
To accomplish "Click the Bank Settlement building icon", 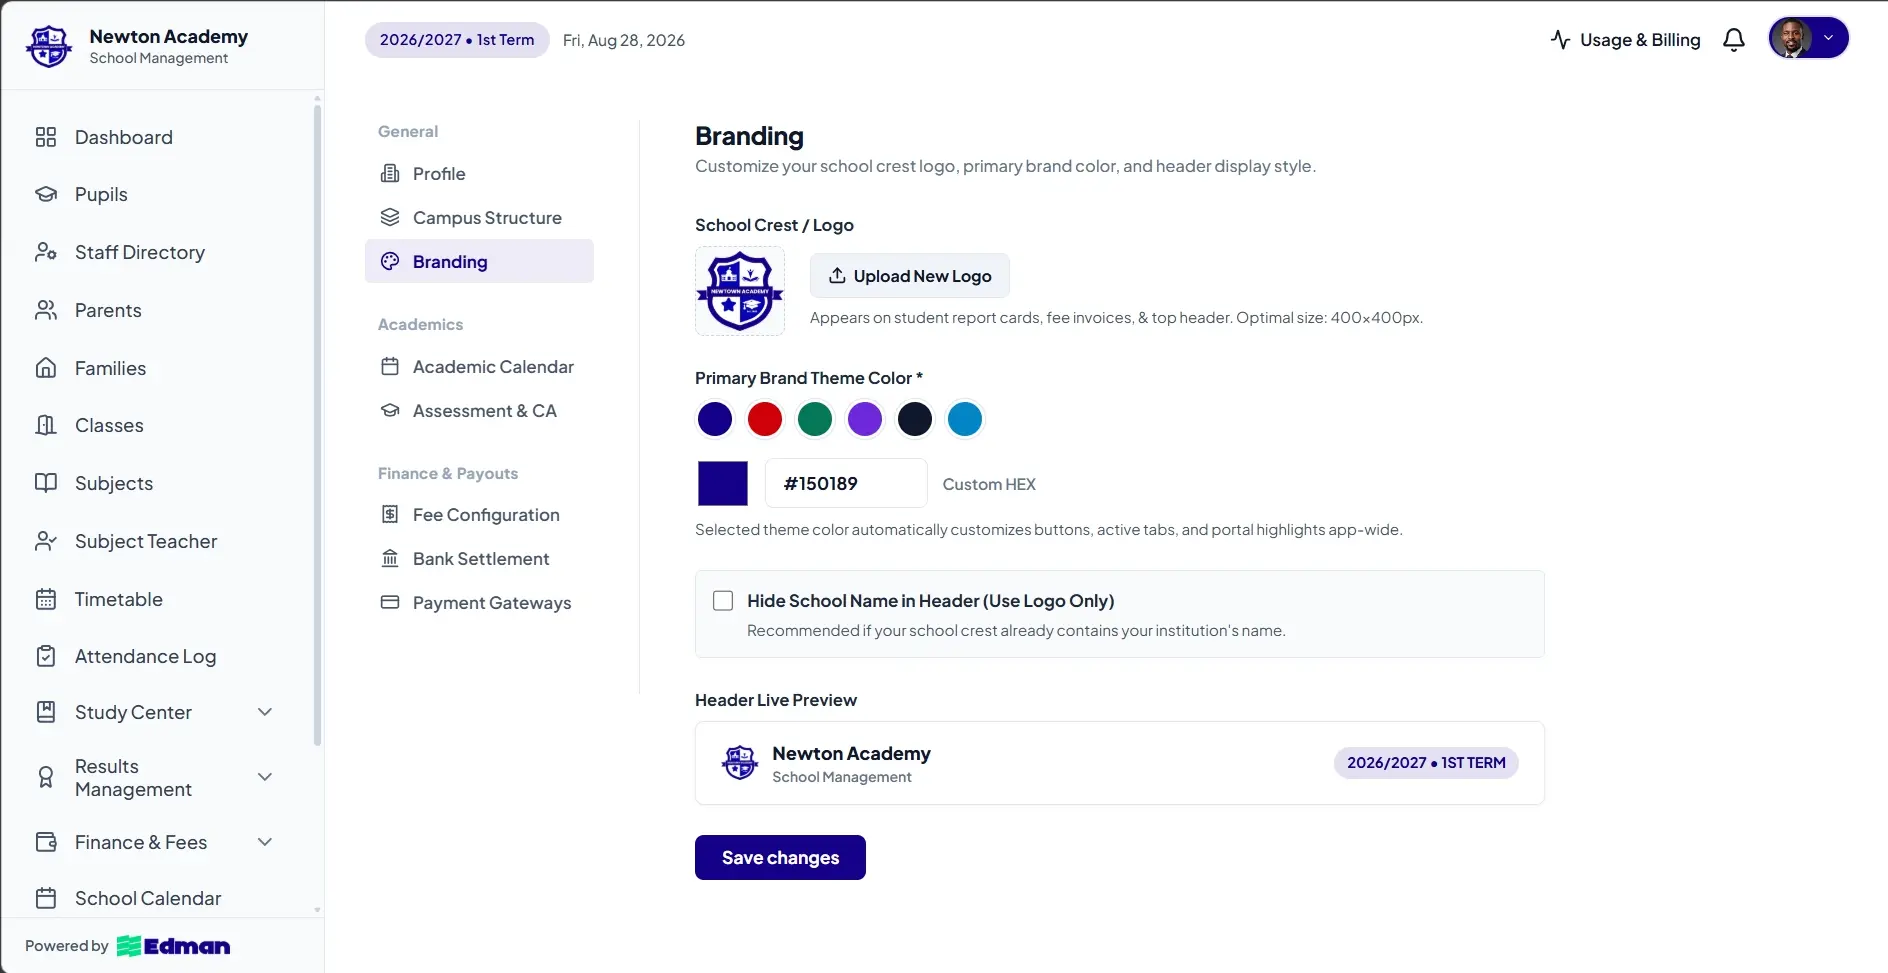I will [x=390, y=558].
